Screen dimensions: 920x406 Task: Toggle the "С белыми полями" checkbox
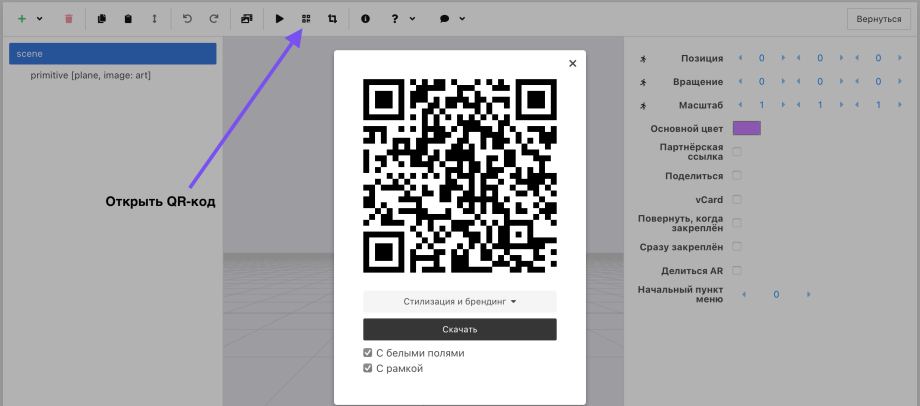(x=368, y=353)
